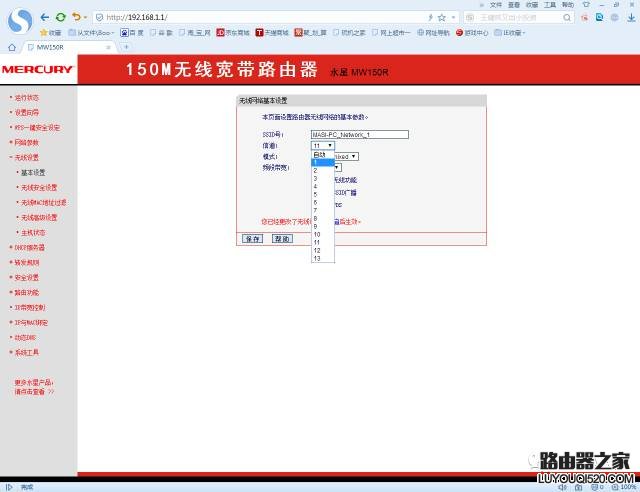Click the download arrow icon at top right

[x=631, y=17]
